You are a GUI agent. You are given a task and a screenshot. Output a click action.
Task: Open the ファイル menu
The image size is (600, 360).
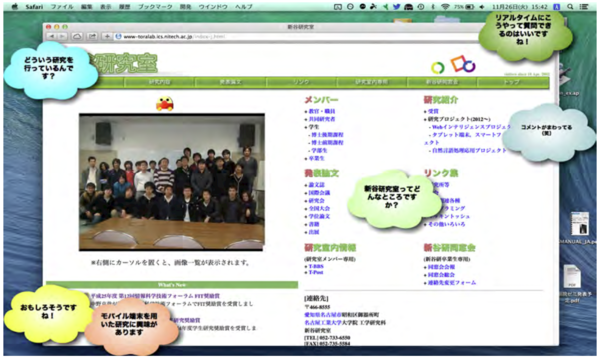[63, 7]
